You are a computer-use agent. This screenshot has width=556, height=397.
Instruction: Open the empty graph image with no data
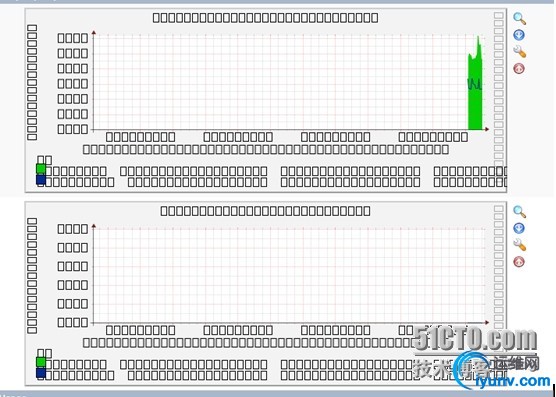(266, 294)
